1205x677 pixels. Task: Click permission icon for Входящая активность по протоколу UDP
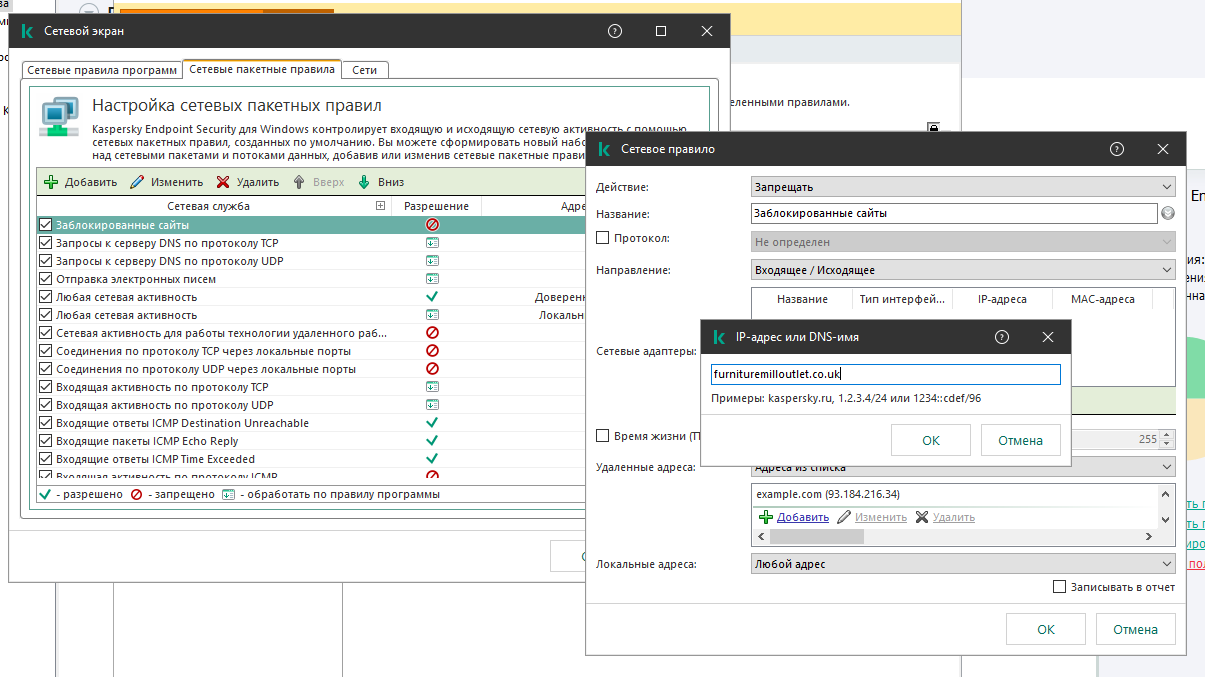point(432,405)
